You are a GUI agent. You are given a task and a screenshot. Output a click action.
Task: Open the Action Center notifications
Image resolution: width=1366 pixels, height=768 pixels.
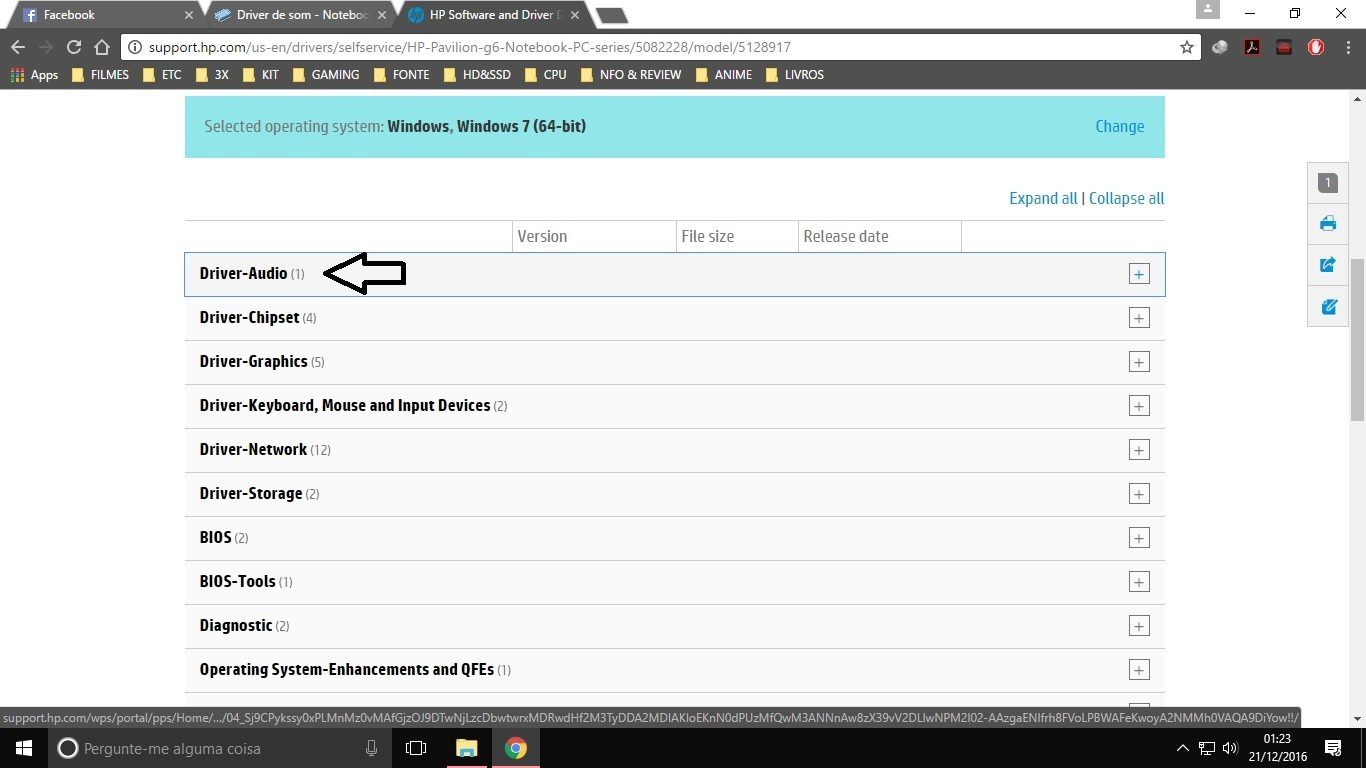pyautogui.click(x=1332, y=748)
